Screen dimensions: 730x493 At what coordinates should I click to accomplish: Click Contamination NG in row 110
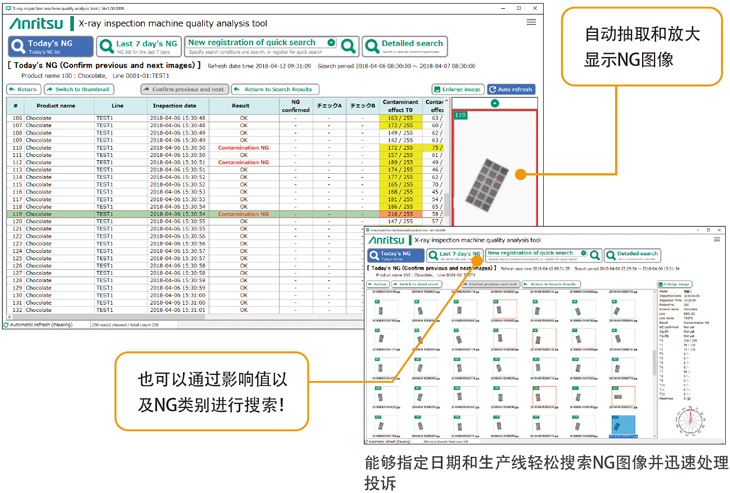coord(243,148)
